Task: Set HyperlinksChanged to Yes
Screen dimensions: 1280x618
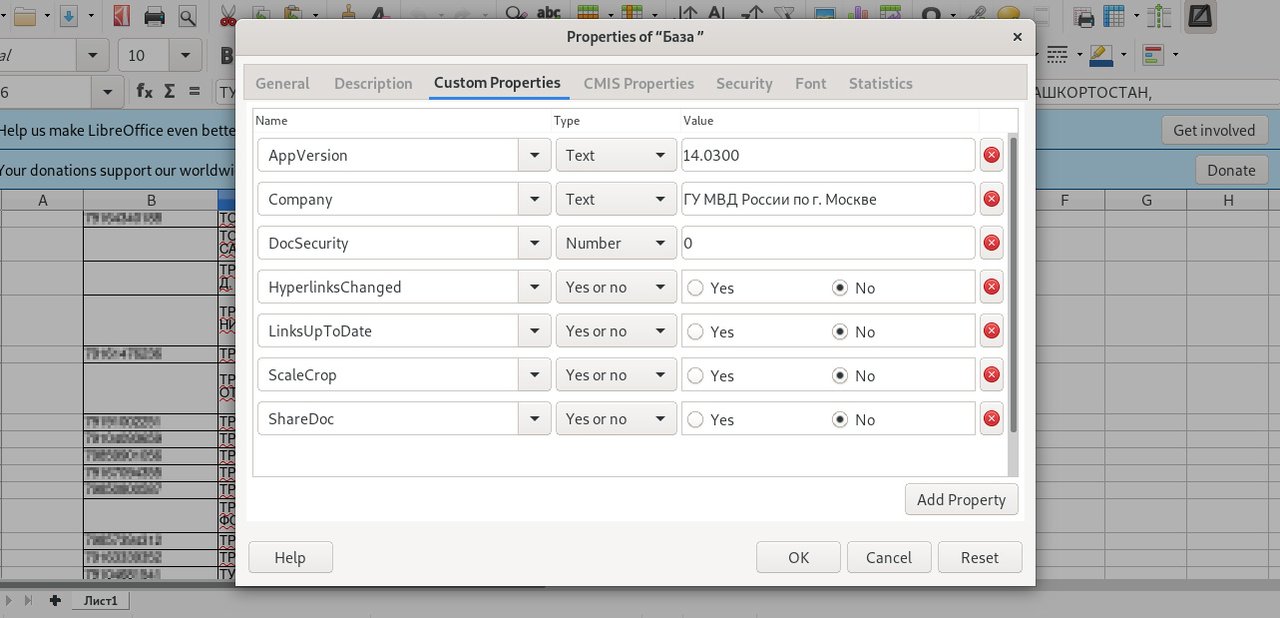Action: pos(696,288)
